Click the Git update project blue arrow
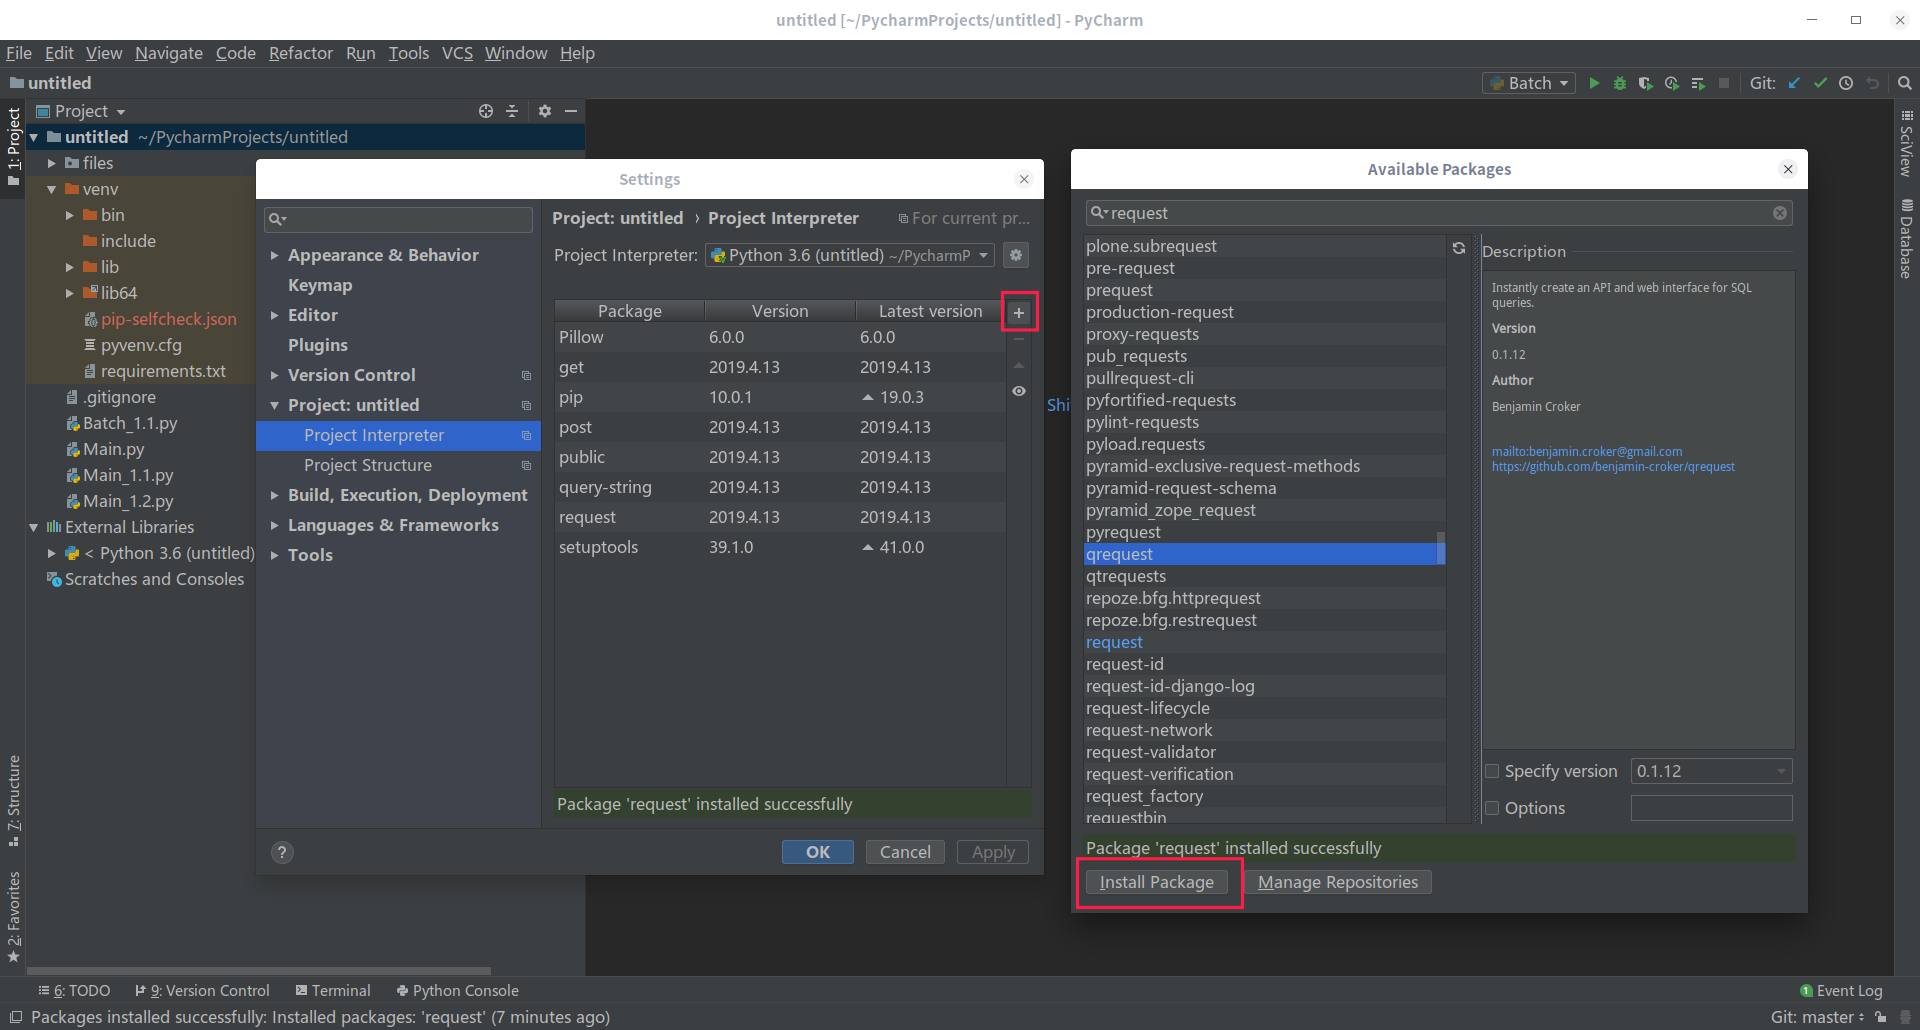This screenshot has height=1030, width=1920. pyautogui.click(x=1794, y=83)
